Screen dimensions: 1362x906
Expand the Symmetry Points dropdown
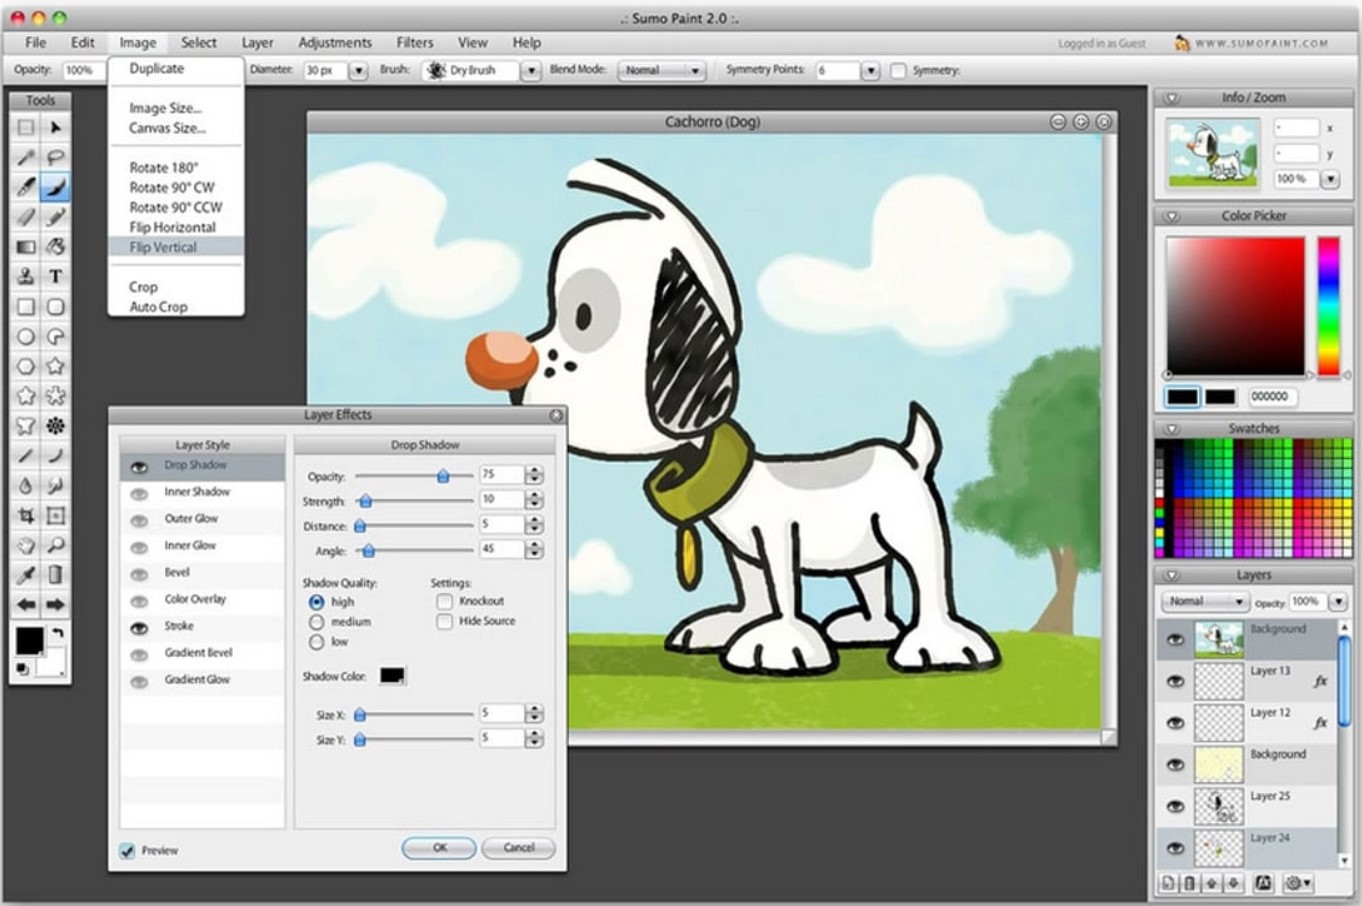870,71
